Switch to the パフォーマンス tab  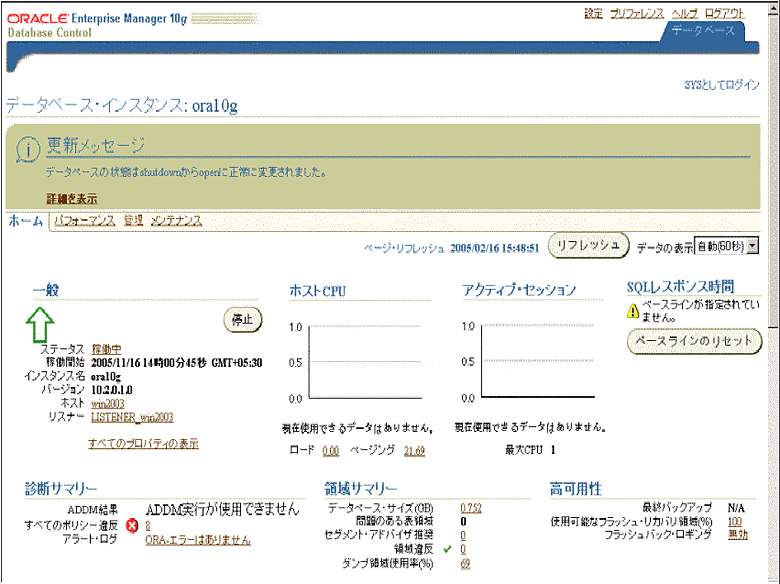click(85, 220)
